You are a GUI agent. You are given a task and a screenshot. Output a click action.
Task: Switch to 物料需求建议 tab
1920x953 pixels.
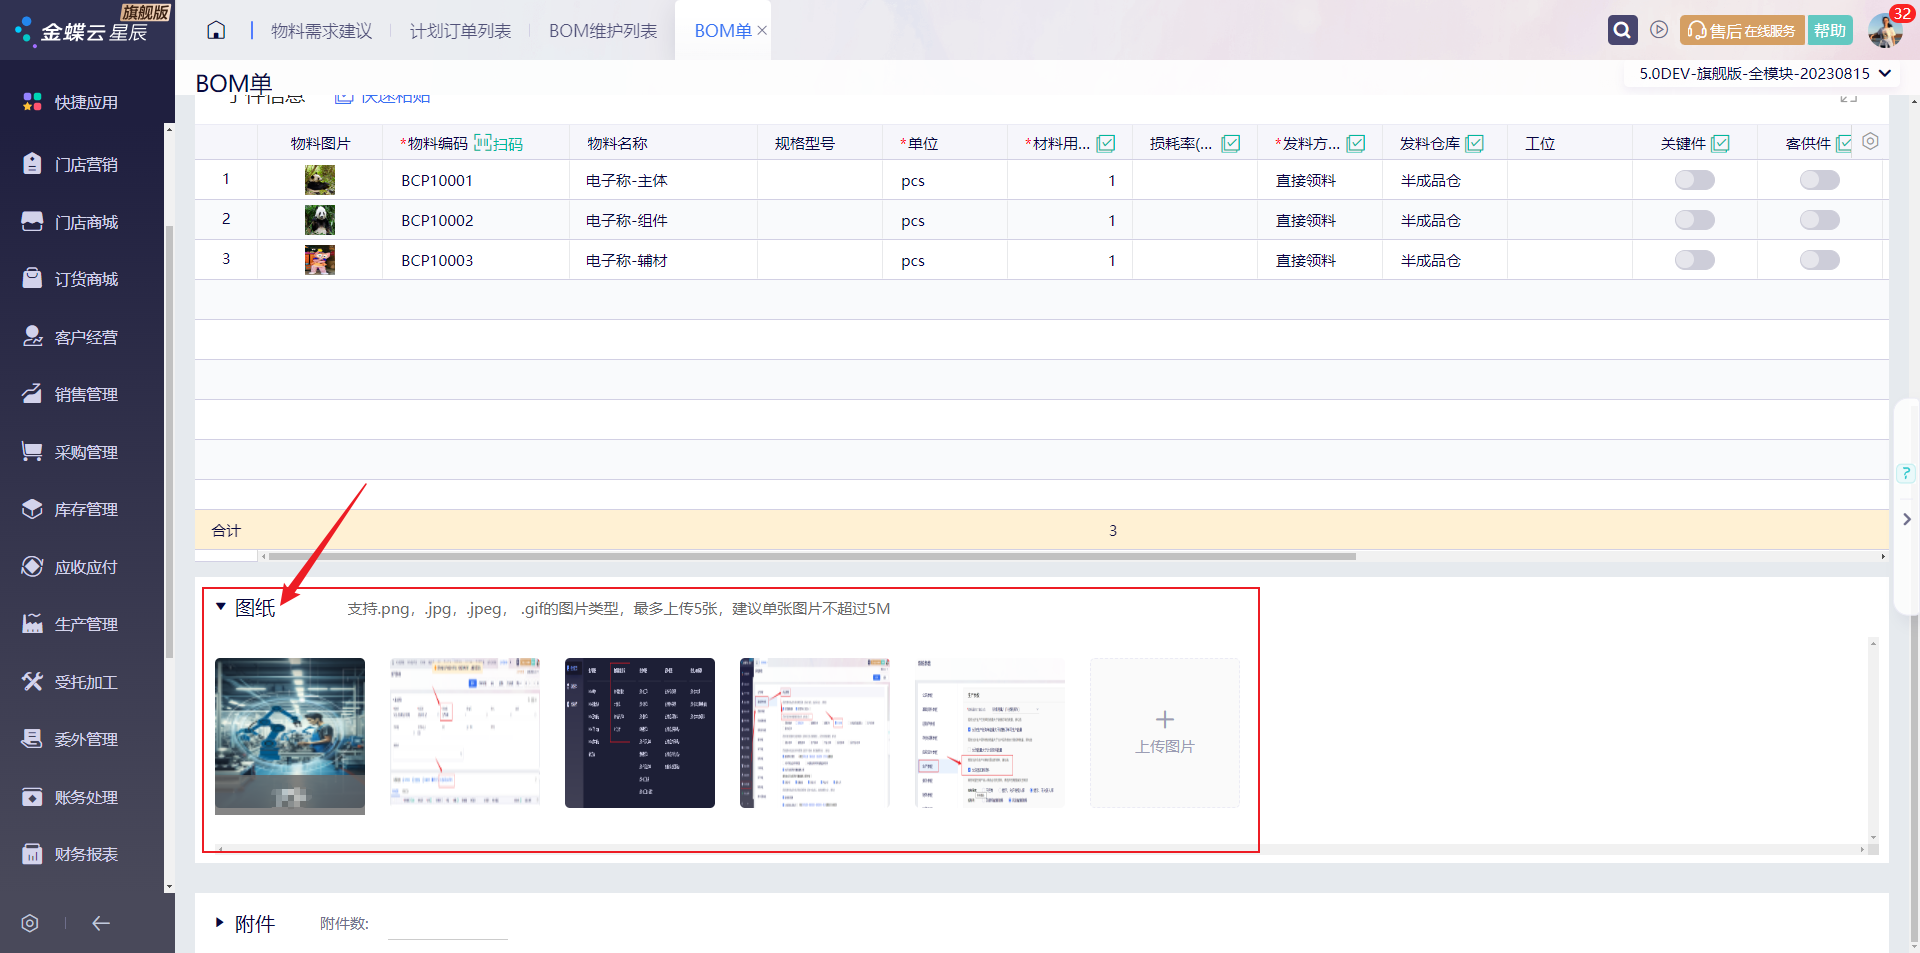click(321, 31)
